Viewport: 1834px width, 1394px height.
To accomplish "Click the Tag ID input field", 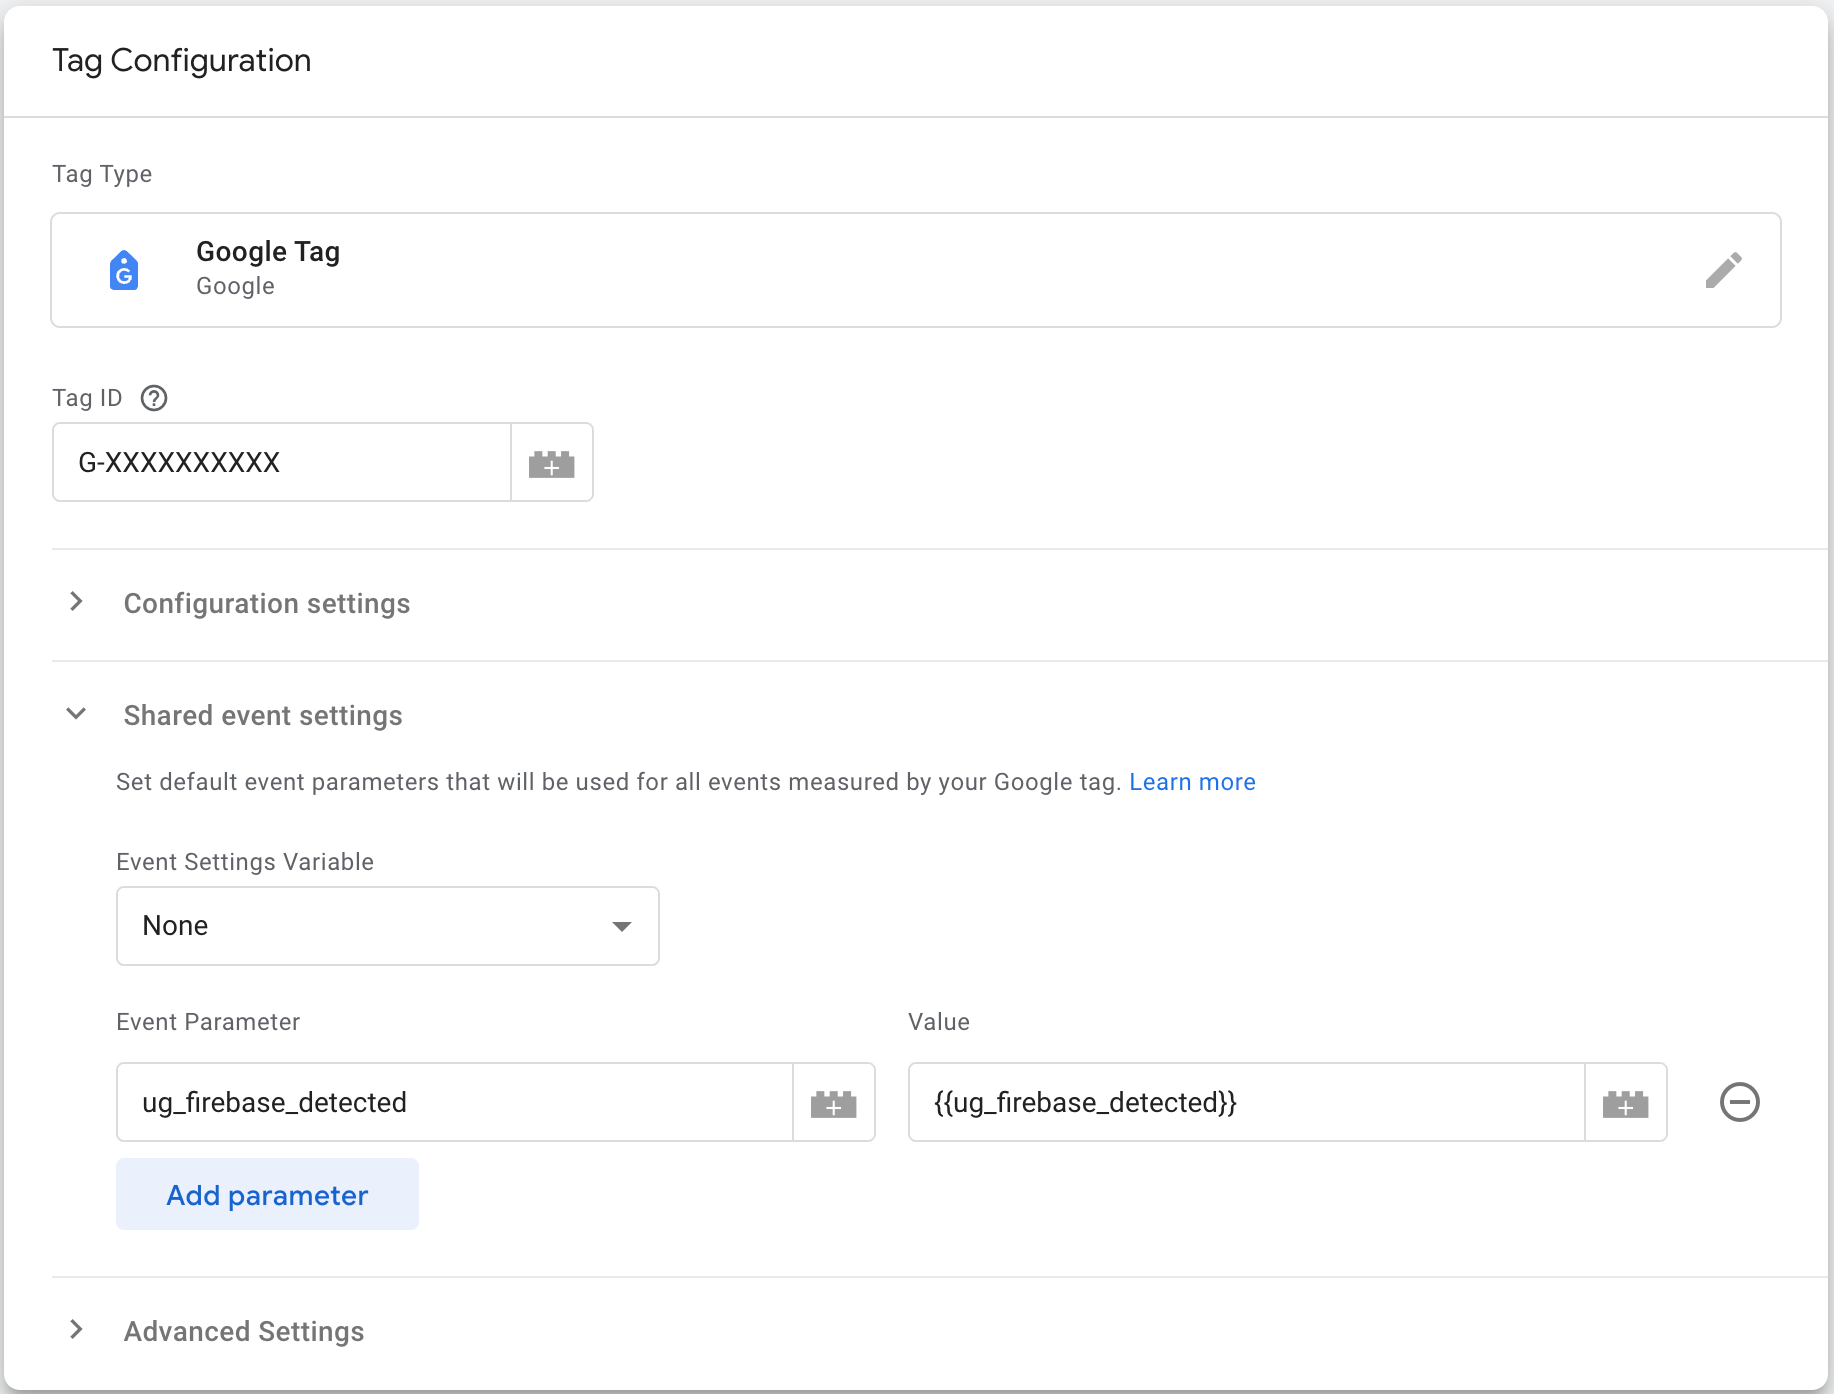I will (282, 463).
